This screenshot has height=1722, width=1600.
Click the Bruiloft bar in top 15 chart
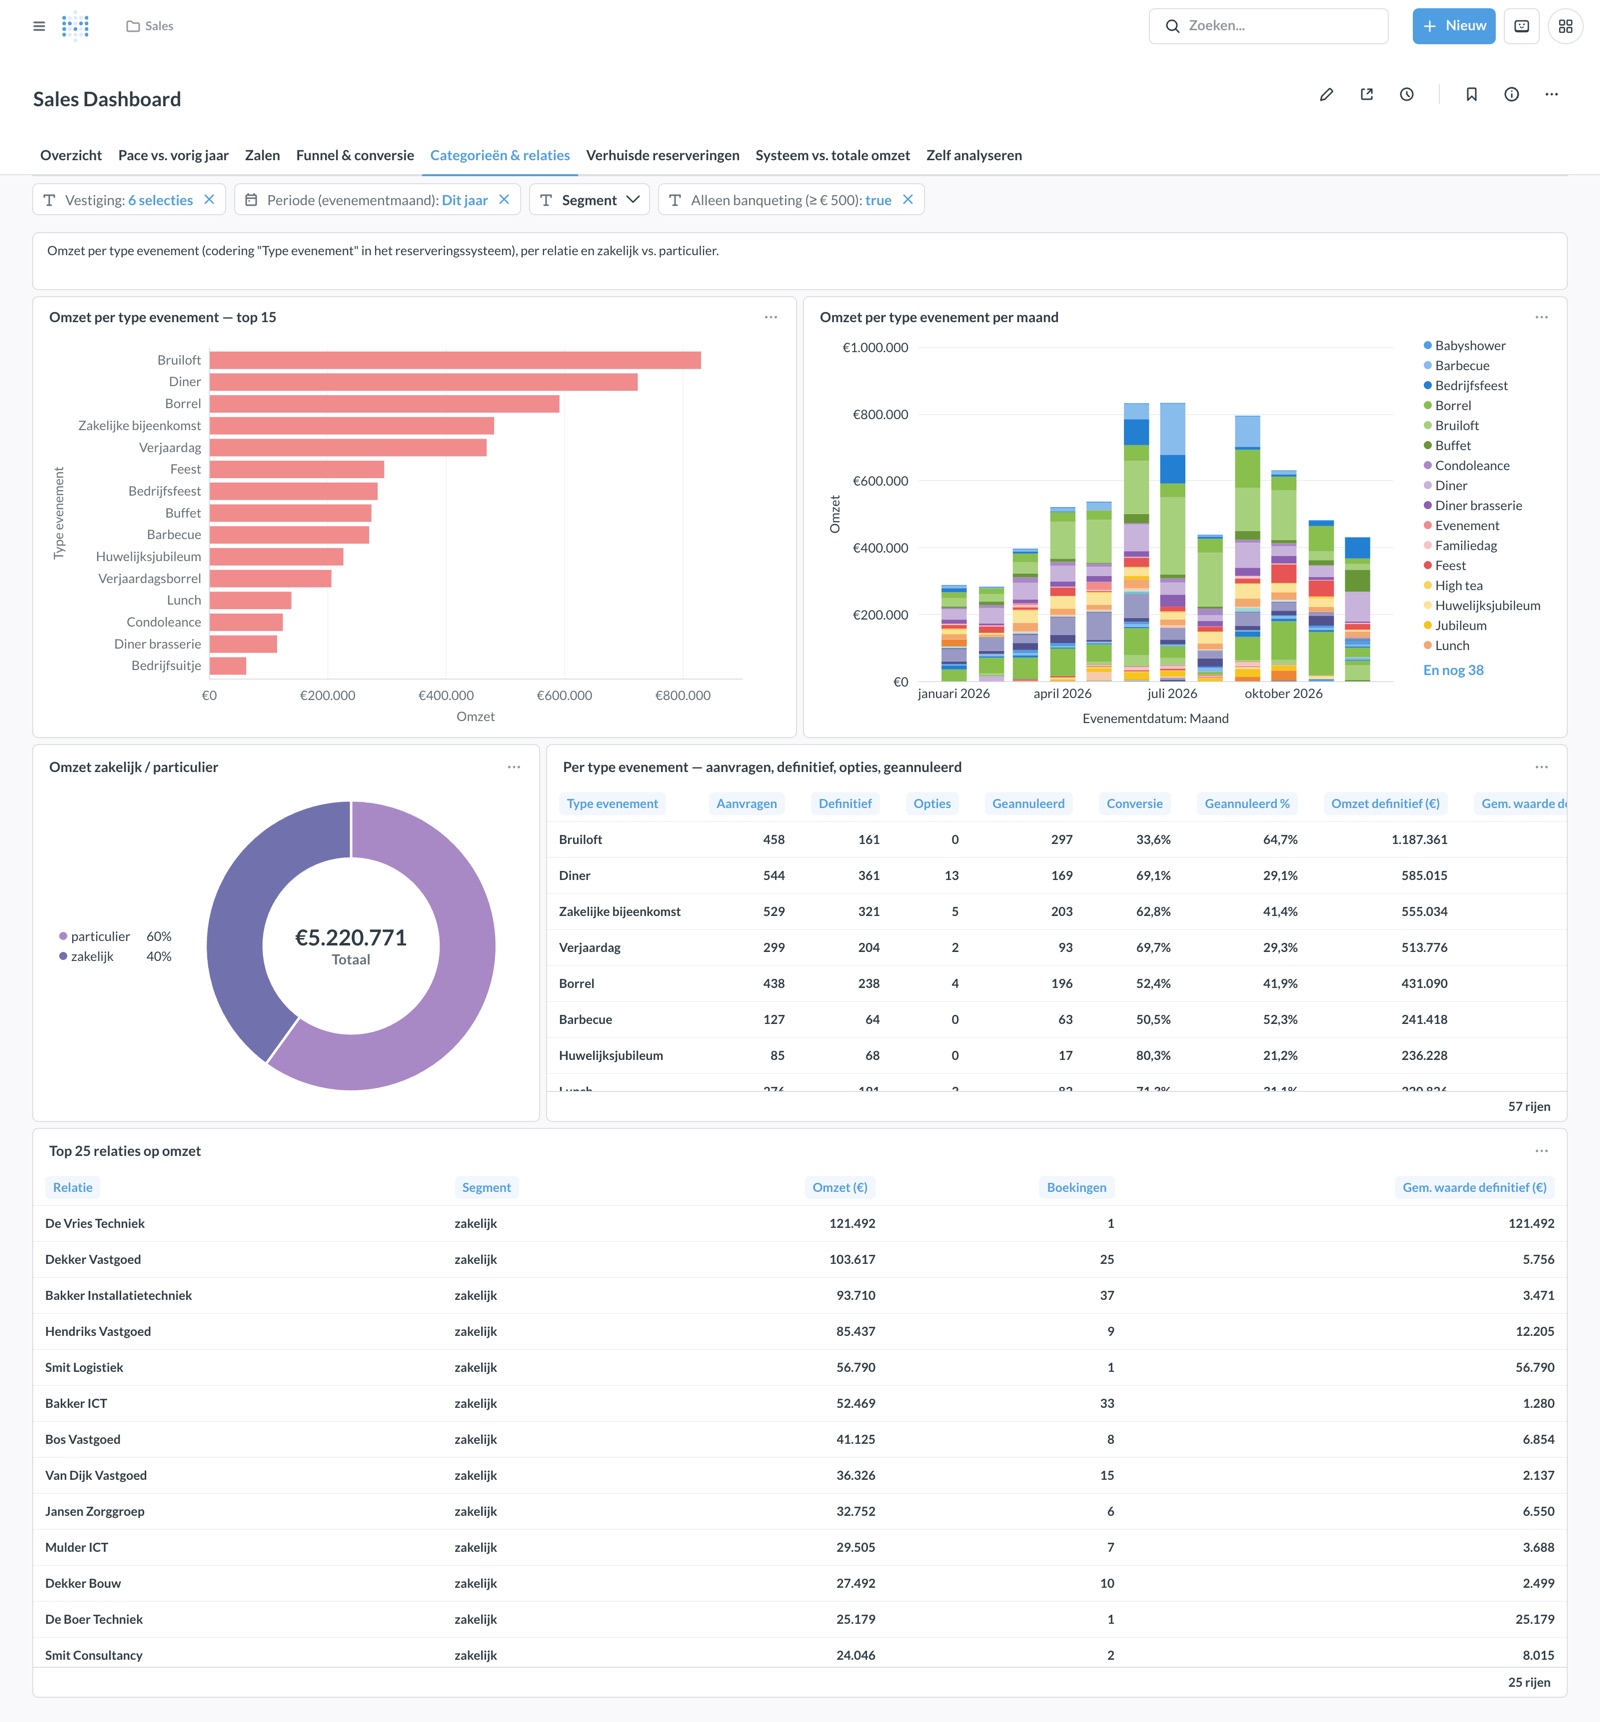click(x=455, y=360)
